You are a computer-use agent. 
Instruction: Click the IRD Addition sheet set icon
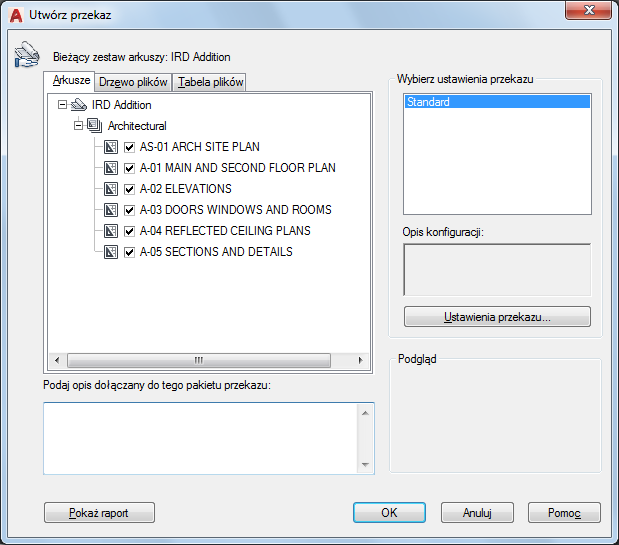79,105
